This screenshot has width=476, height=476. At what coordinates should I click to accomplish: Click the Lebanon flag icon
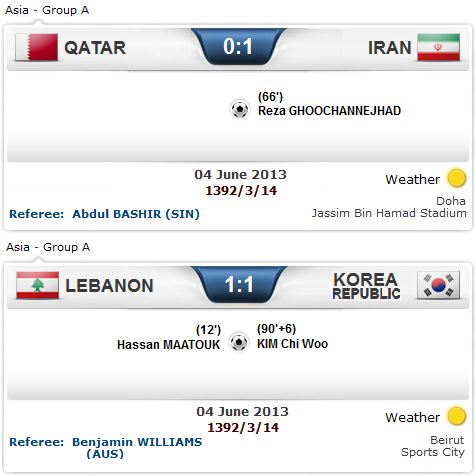37,285
